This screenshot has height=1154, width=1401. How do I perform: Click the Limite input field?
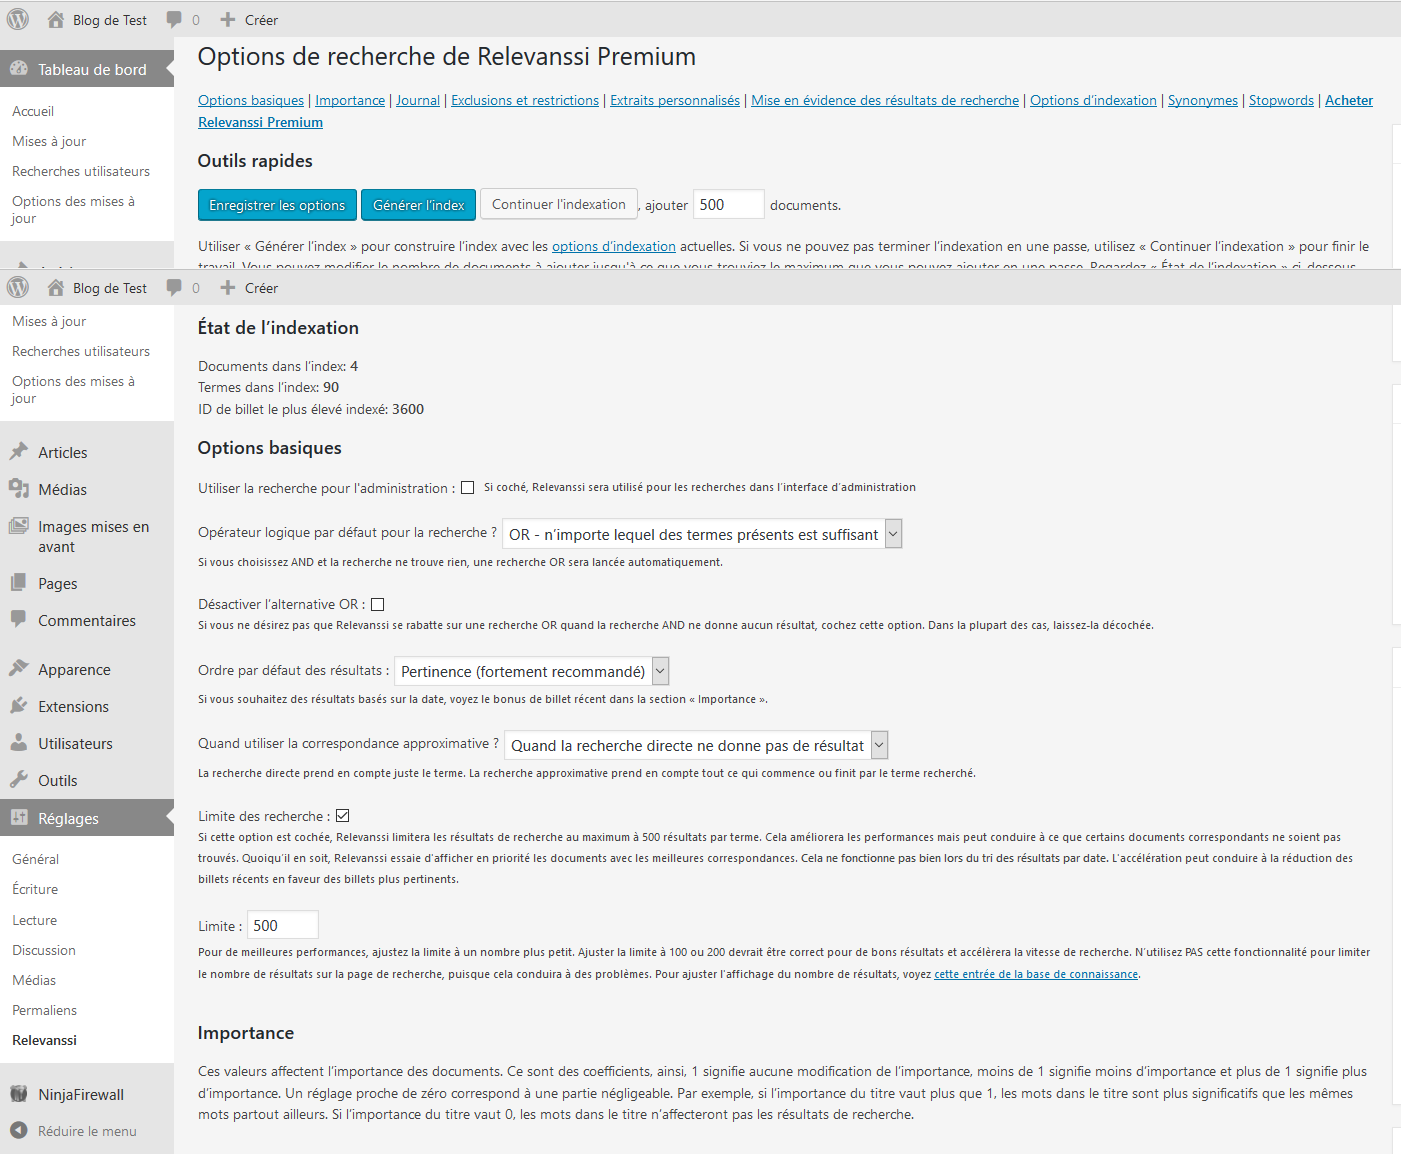283,925
